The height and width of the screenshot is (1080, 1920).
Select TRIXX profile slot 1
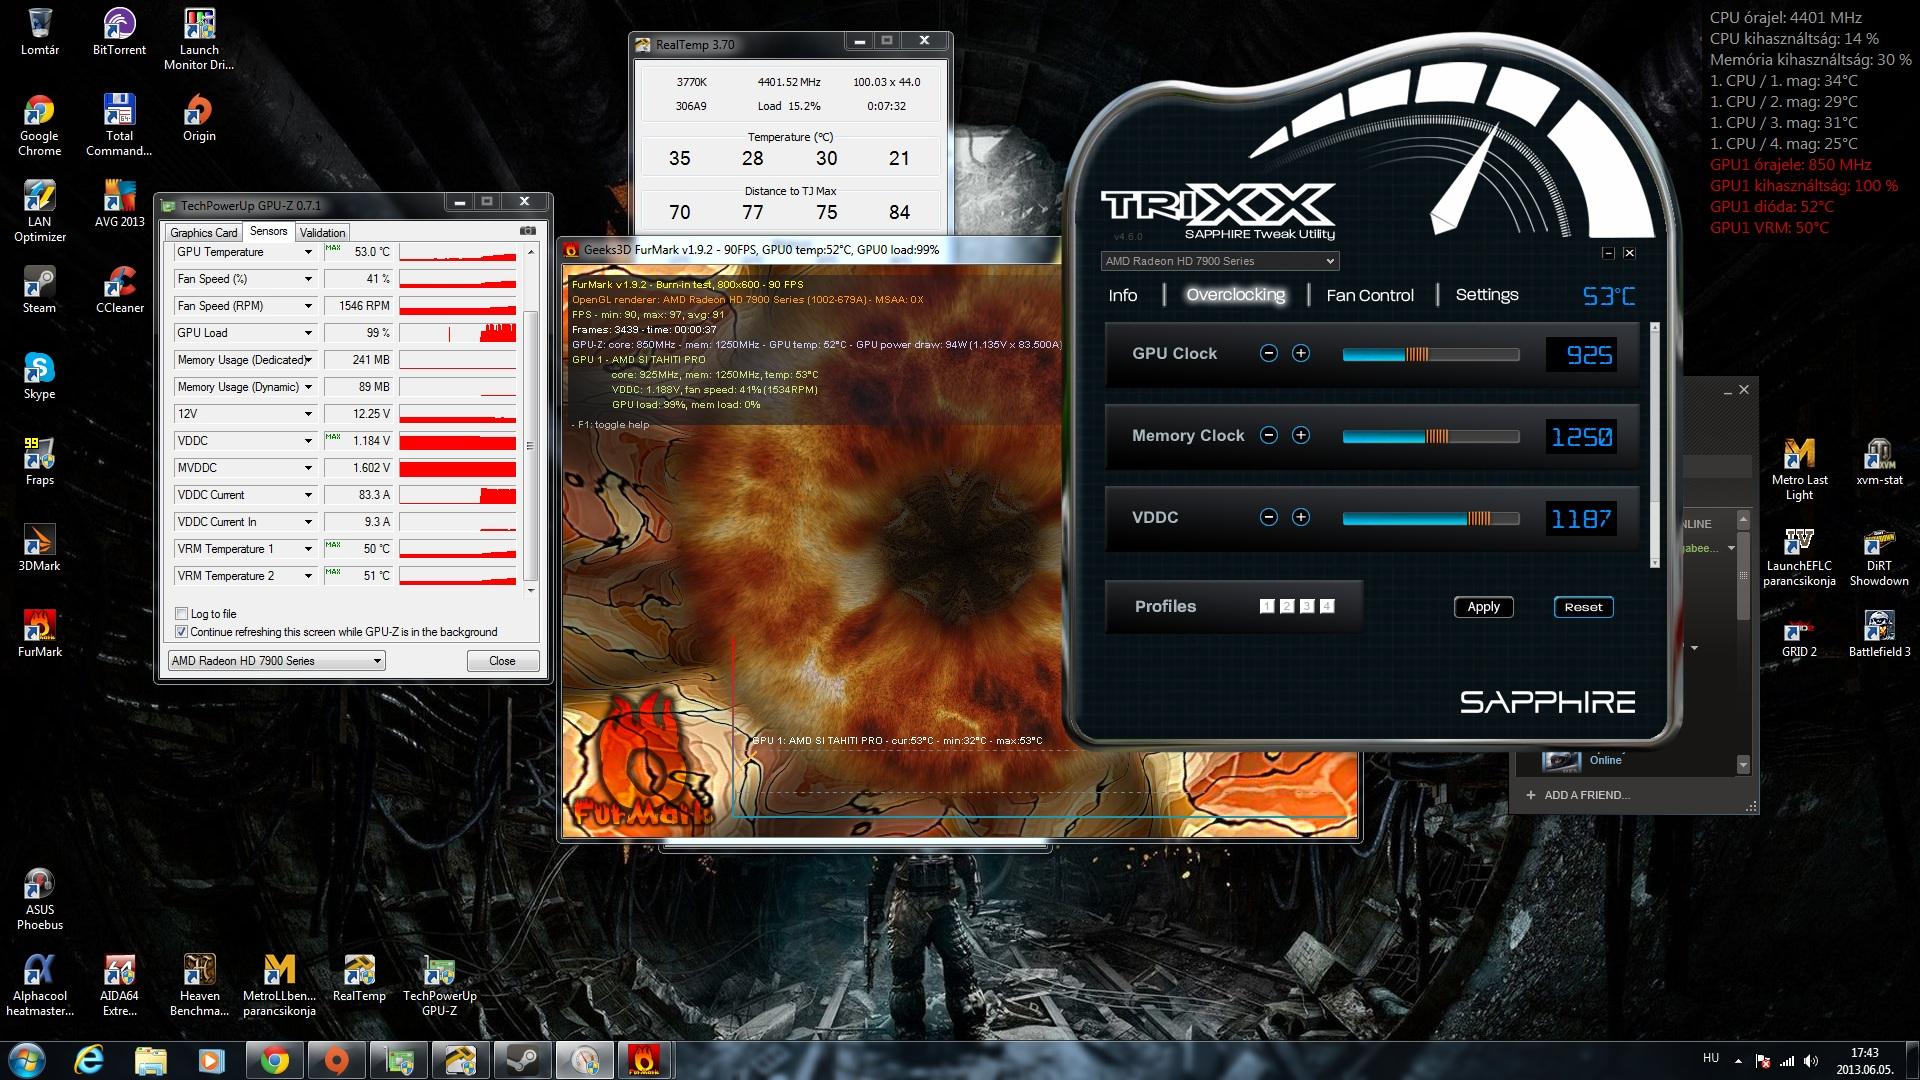tap(1267, 606)
